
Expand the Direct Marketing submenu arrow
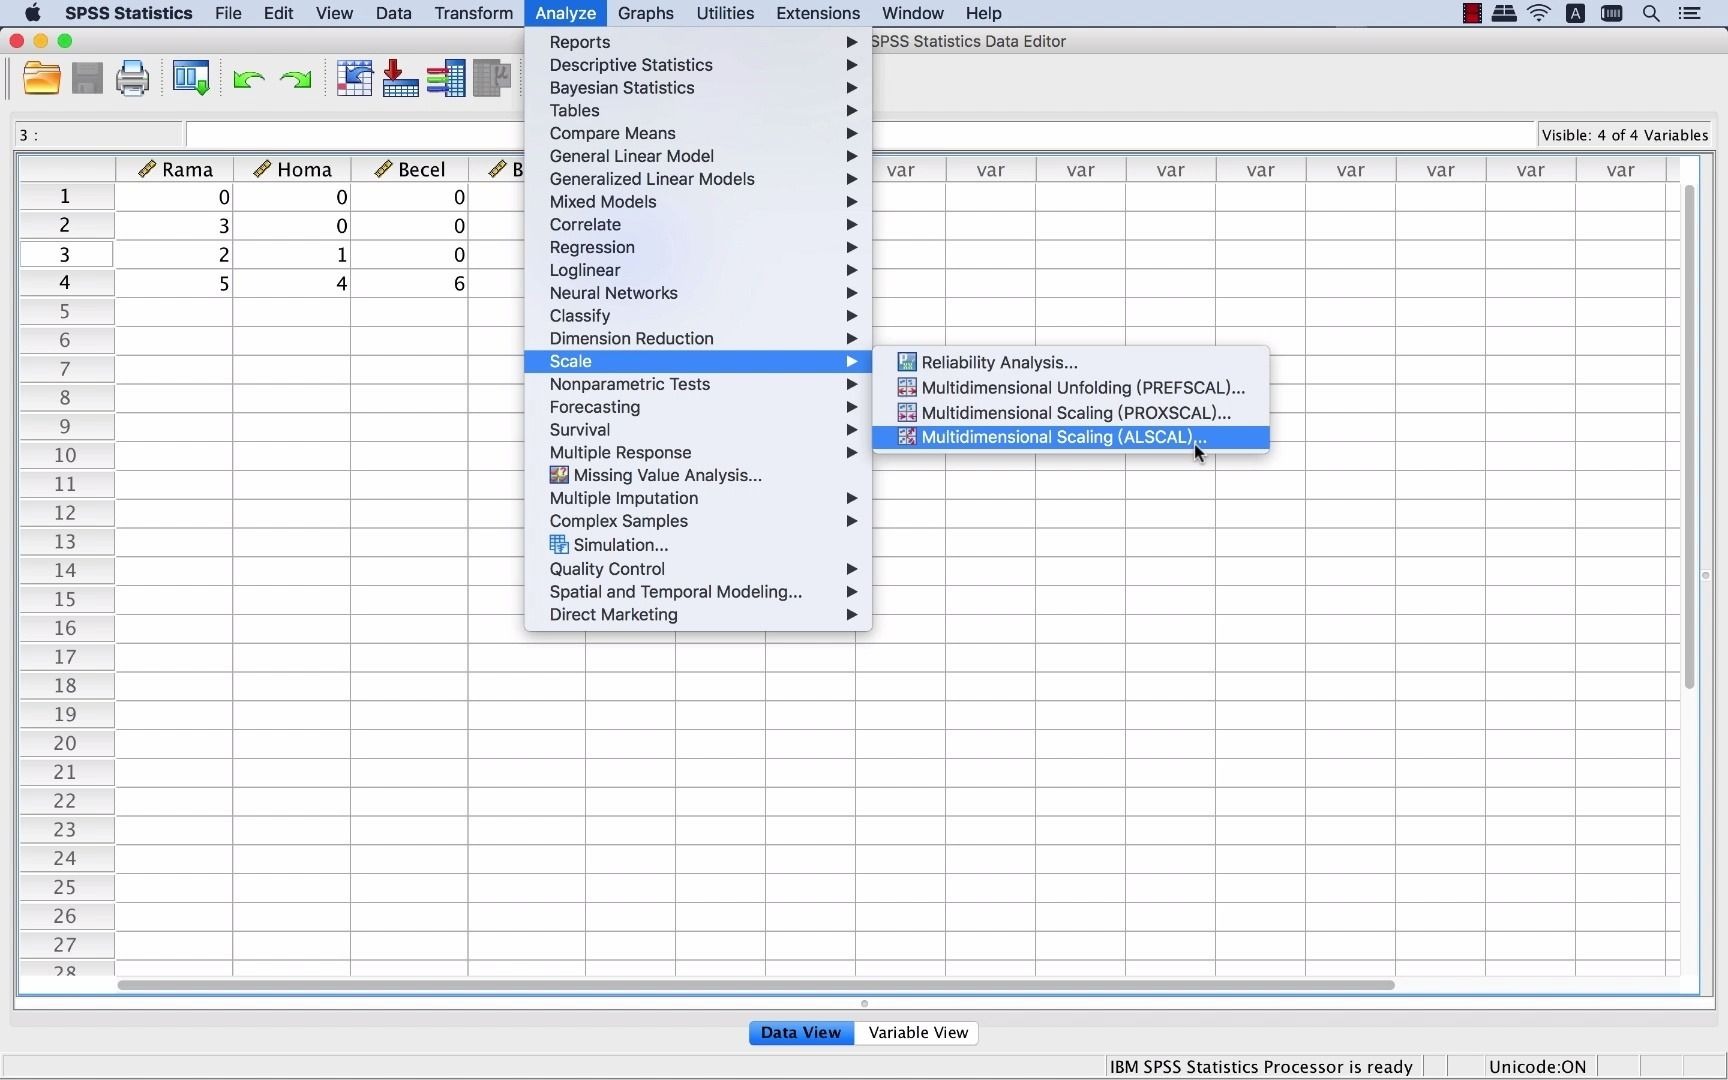pyautogui.click(x=852, y=615)
